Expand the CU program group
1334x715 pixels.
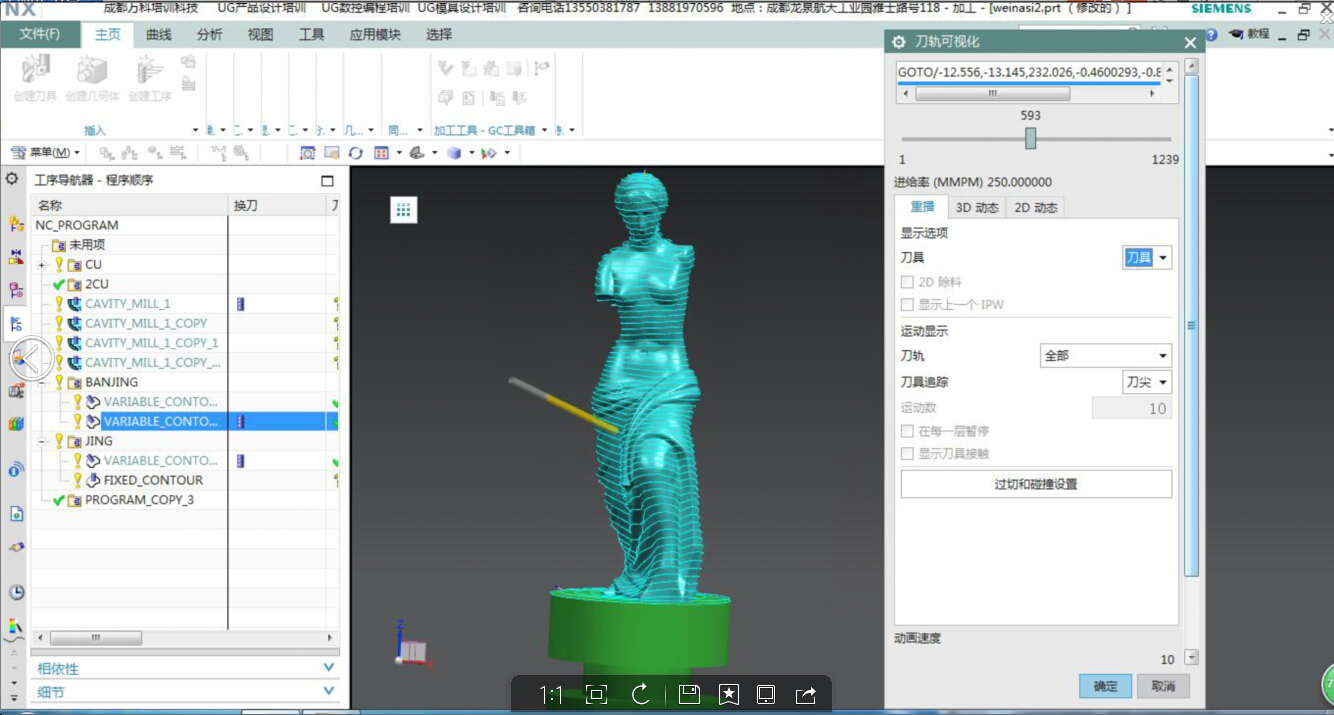(41, 265)
